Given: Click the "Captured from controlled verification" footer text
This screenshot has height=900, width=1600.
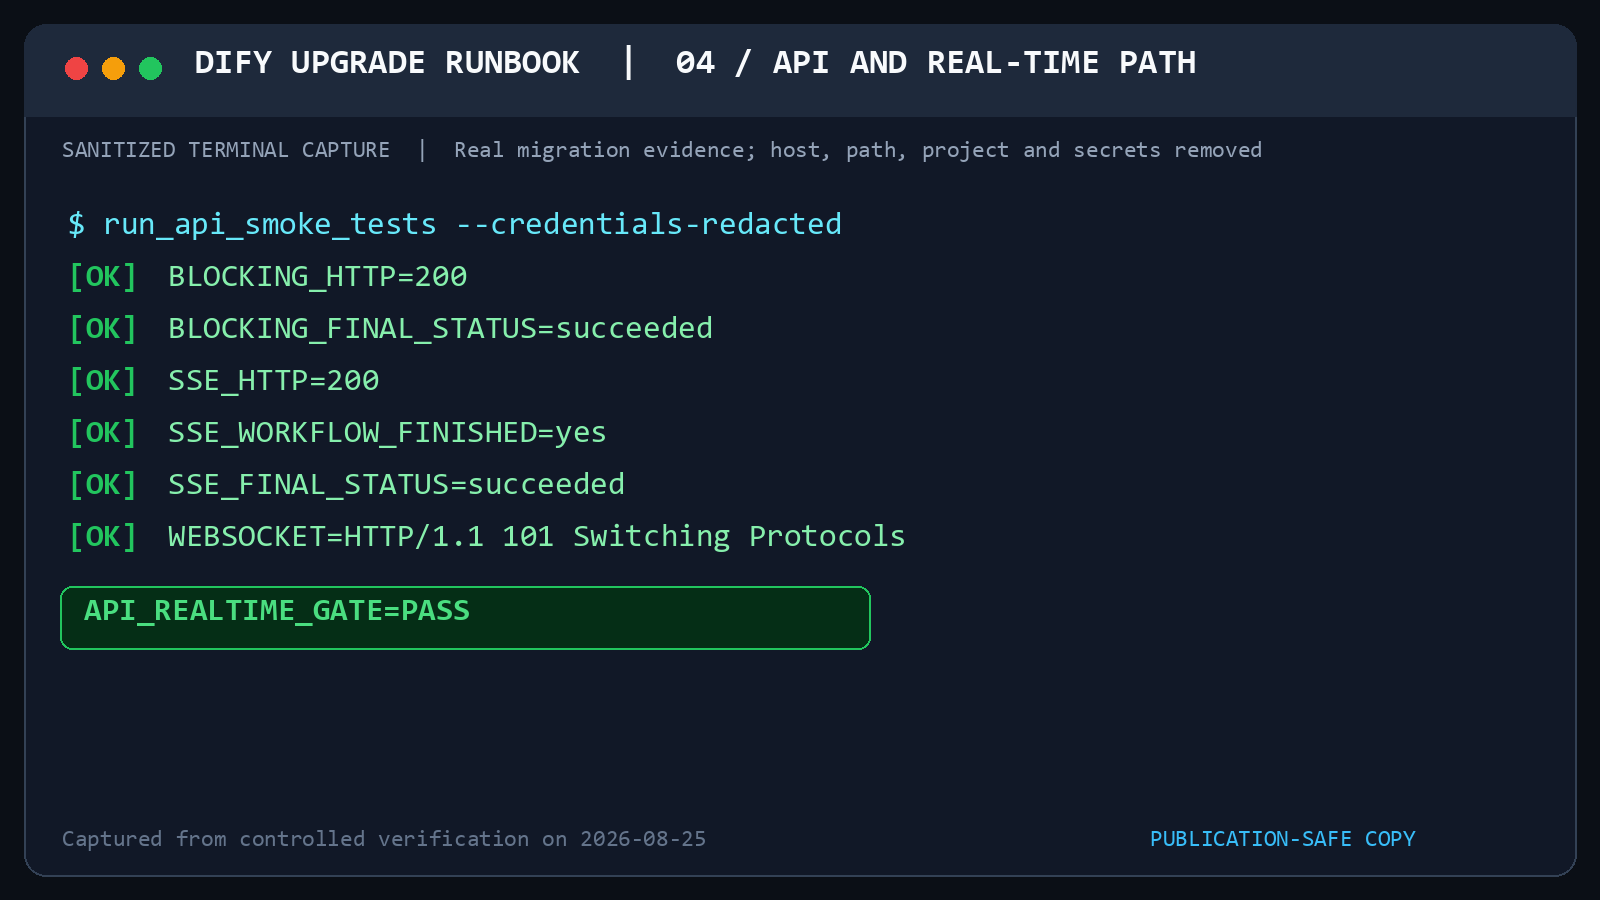Looking at the screenshot, I should coord(384,839).
